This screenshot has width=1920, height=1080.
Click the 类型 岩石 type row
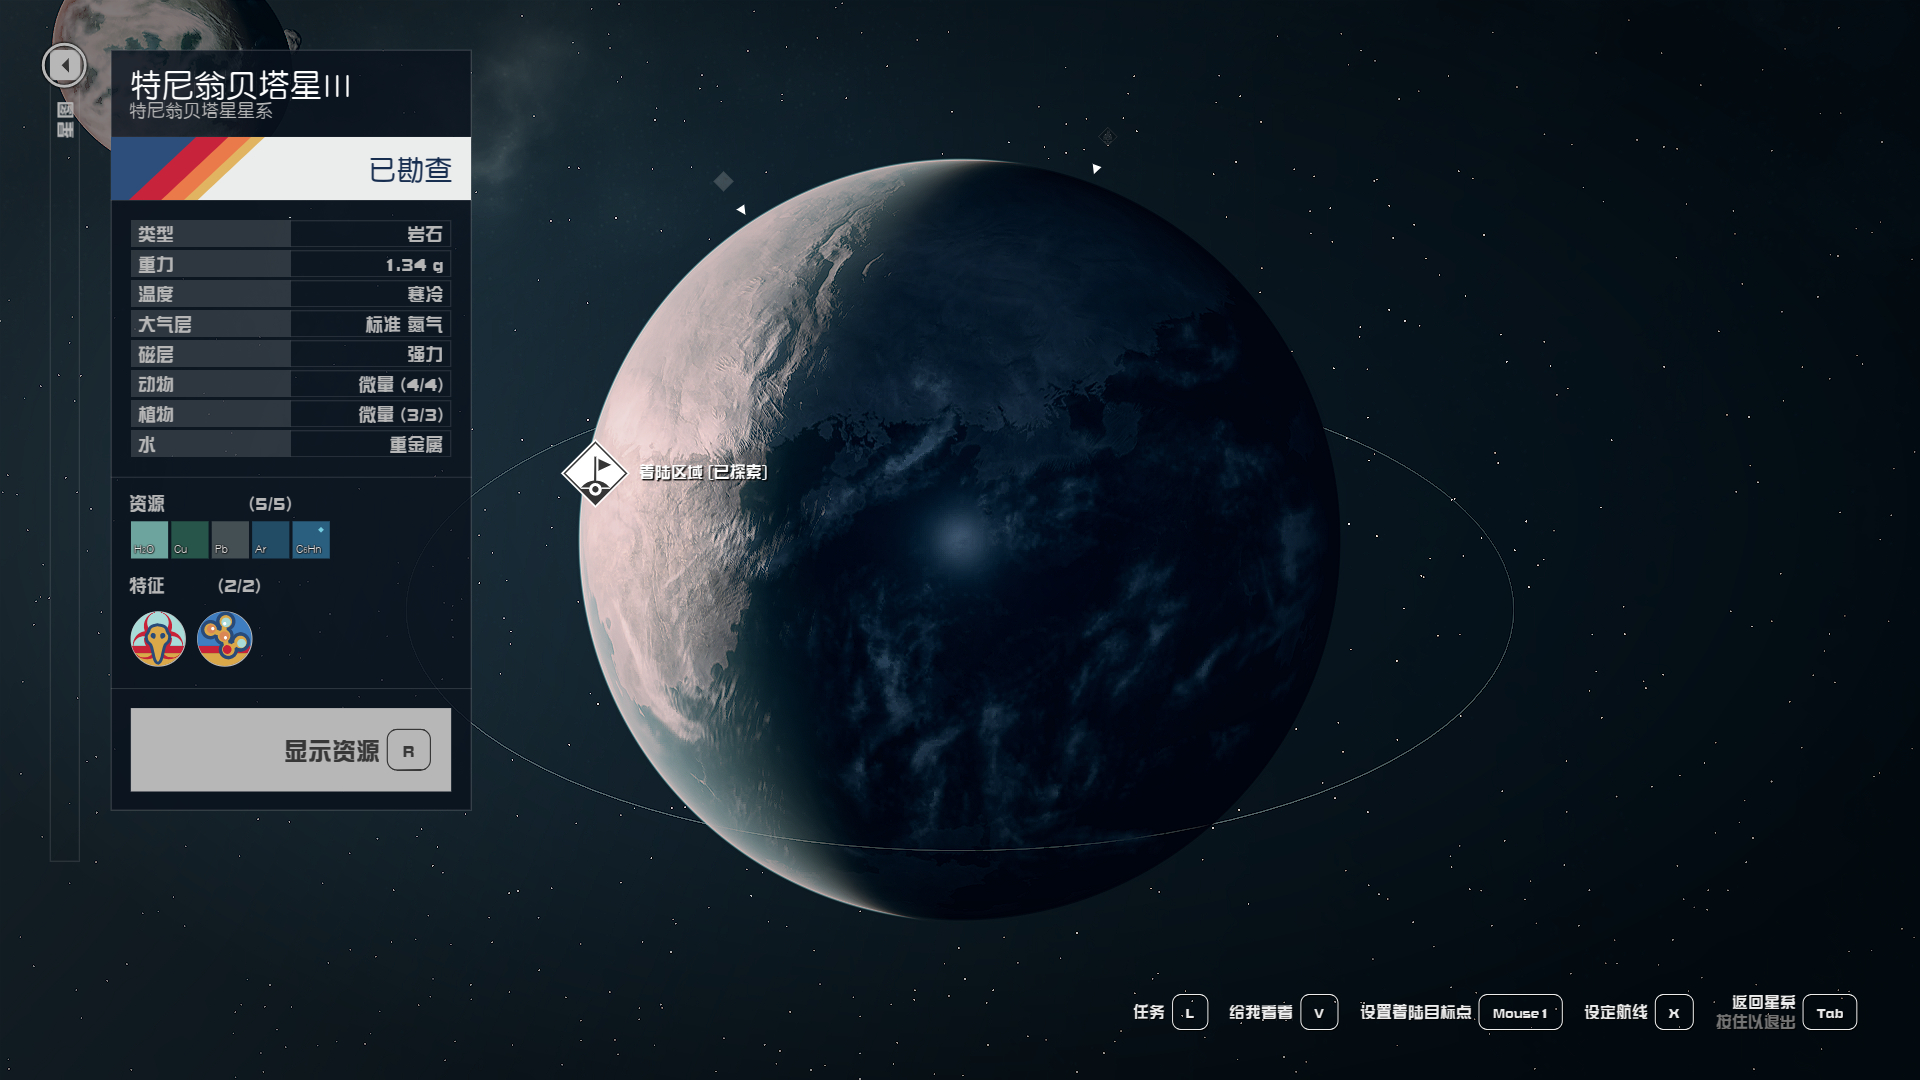pos(291,234)
